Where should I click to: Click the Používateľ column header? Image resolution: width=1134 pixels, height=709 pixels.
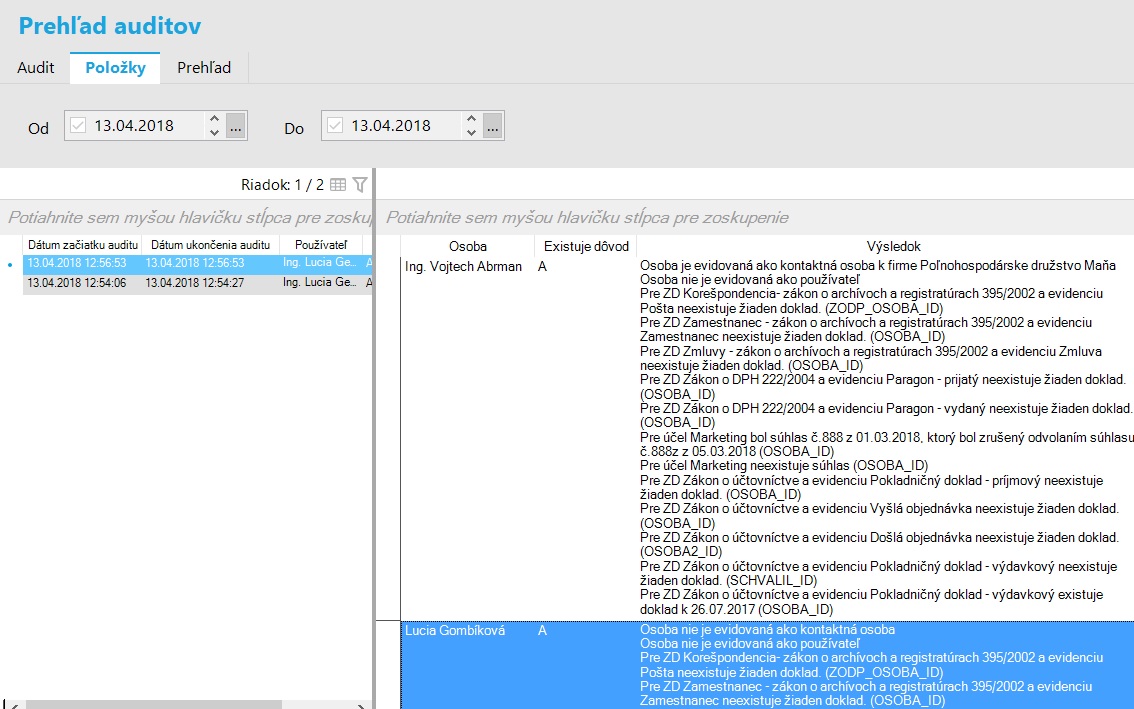pyautogui.click(x=321, y=245)
